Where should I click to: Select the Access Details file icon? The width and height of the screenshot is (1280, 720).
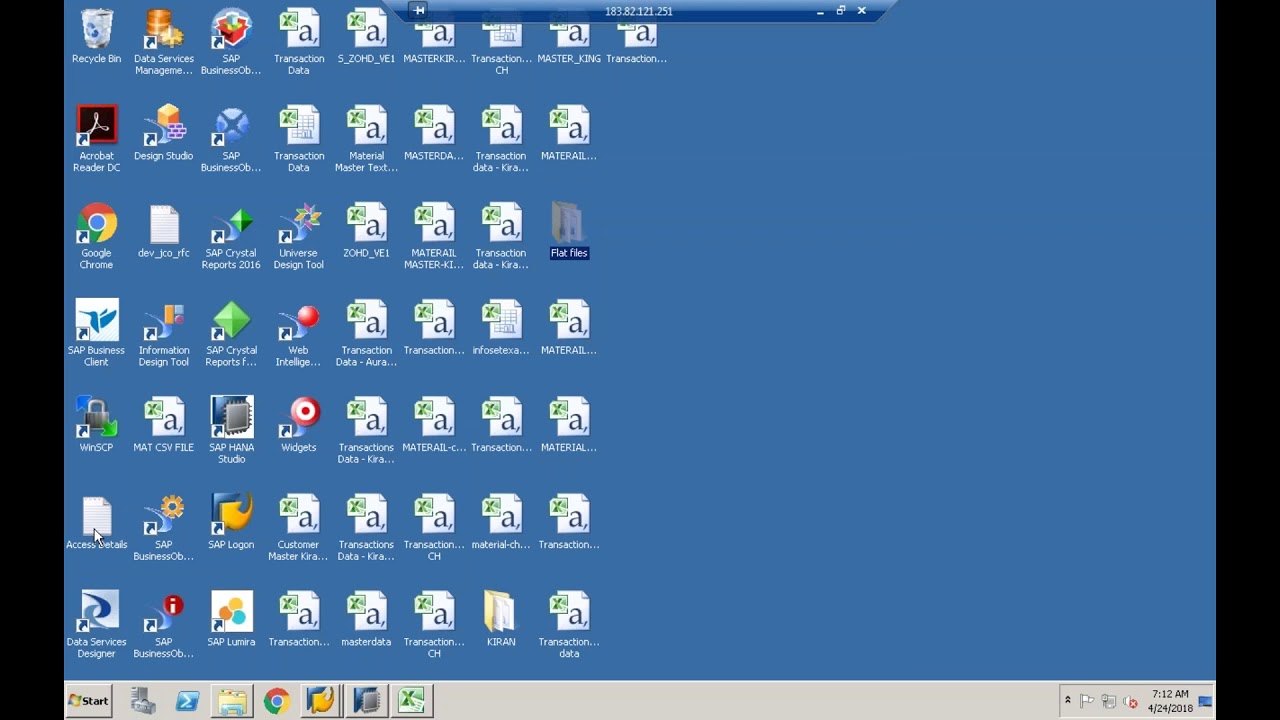tap(96, 522)
